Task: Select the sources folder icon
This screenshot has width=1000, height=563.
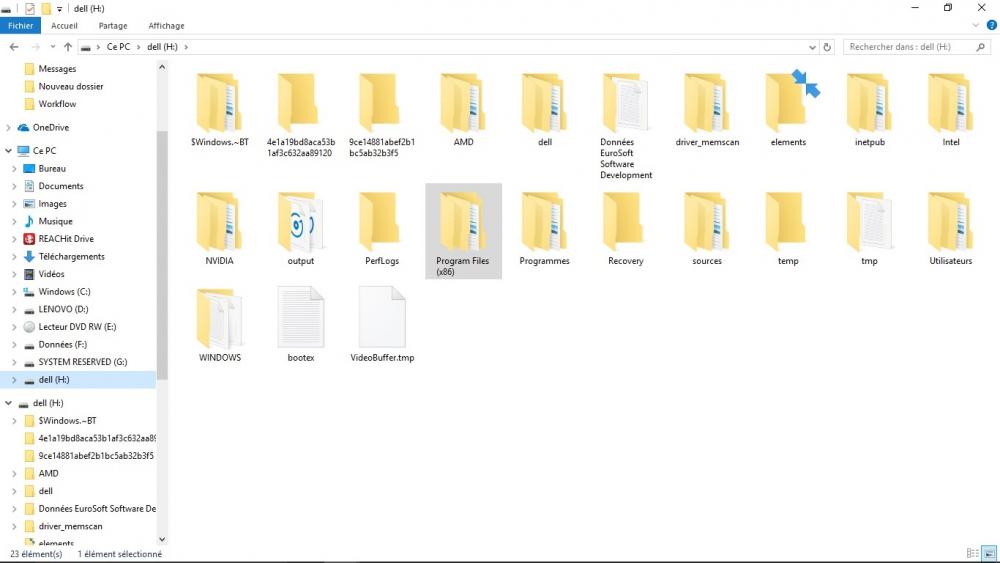Action: click(707, 221)
